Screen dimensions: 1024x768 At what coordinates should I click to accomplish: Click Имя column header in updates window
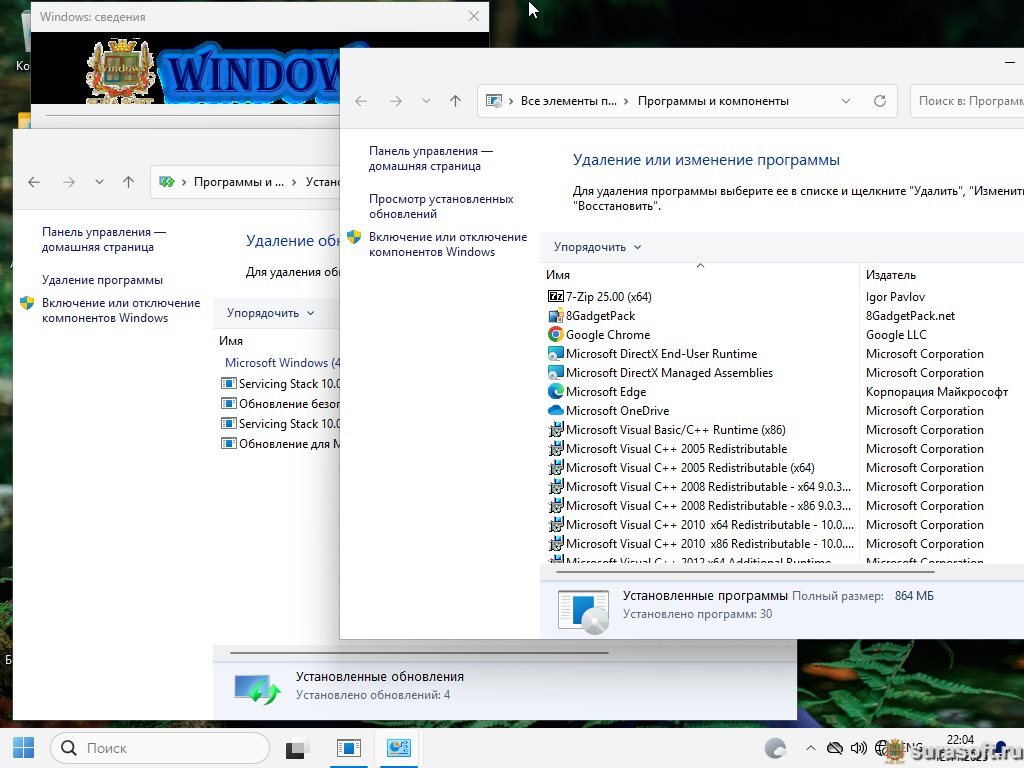tap(231, 341)
